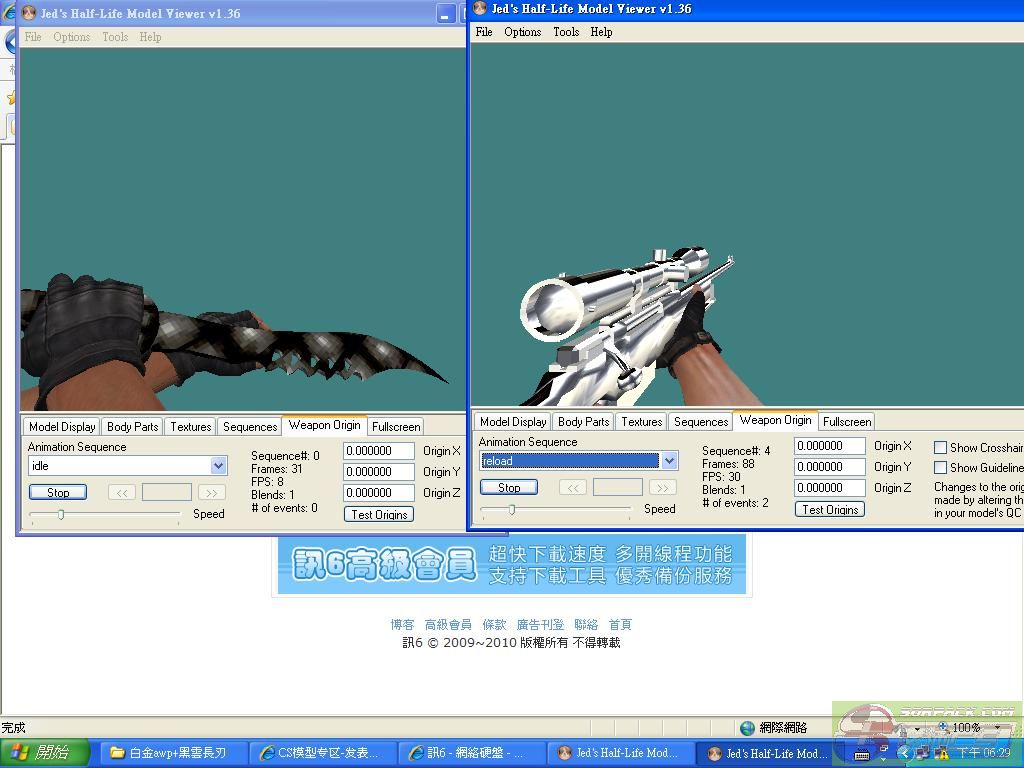The image size is (1024, 768).
Task: Open the 廣告刊登 footer link
Action: 540,624
